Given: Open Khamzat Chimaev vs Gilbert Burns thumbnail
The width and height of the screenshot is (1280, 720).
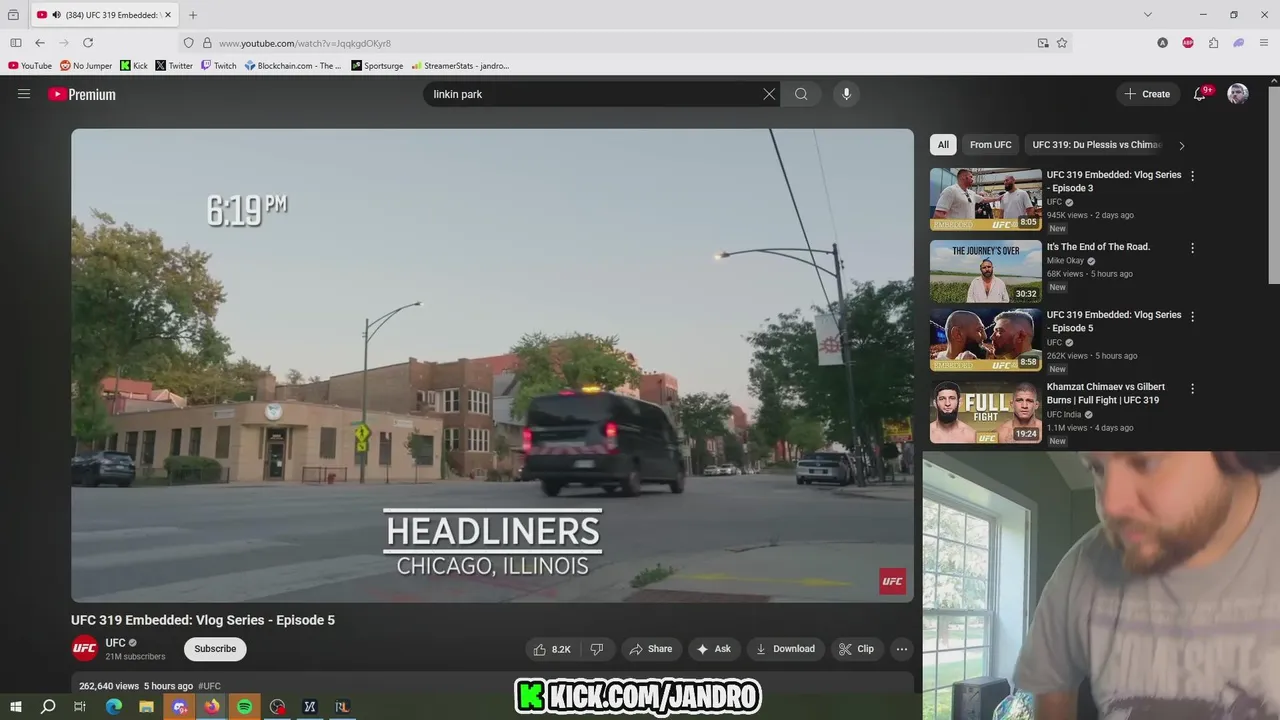Looking at the screenshot, I should (x=985, y=411).
